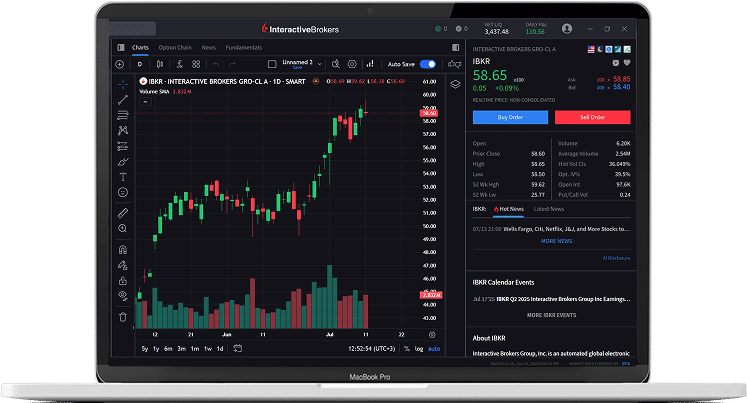Collapse the indicator legend chevron
The width and height of the screenshot is (748, 403).
(145, 102)
